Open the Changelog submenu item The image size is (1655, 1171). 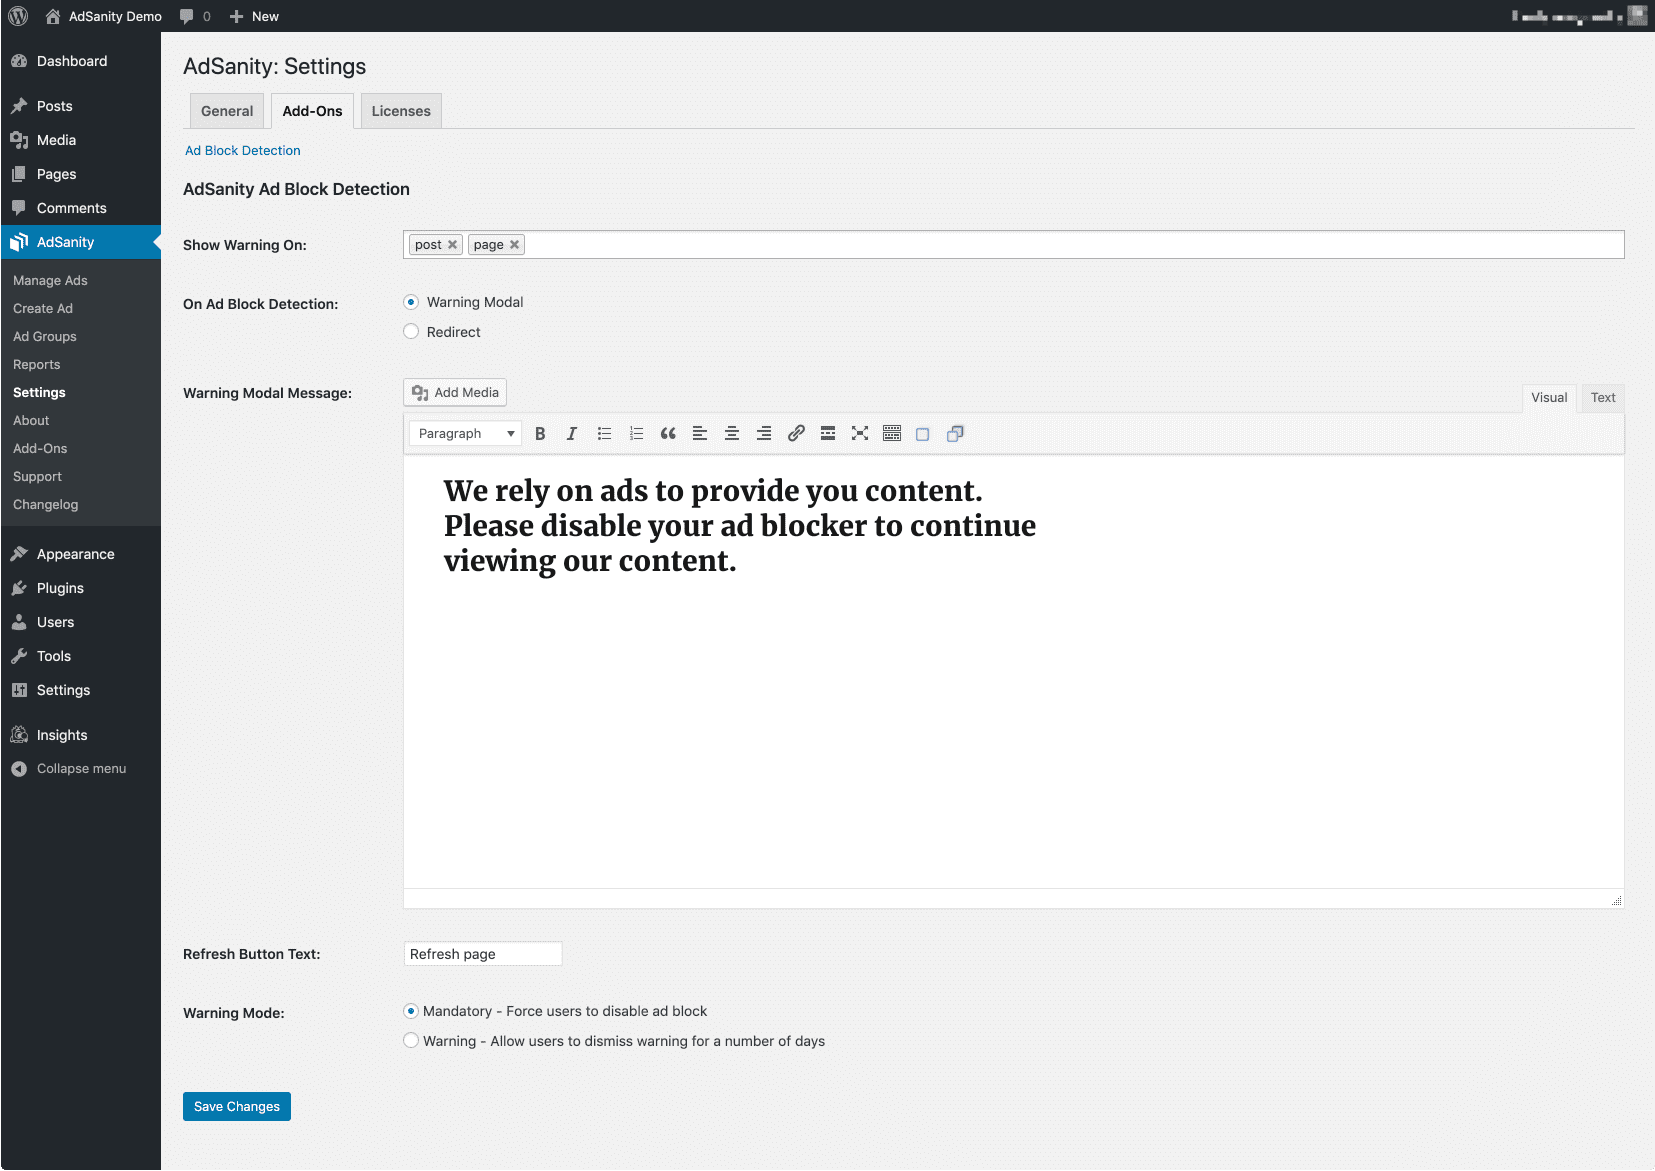[45, 505]
